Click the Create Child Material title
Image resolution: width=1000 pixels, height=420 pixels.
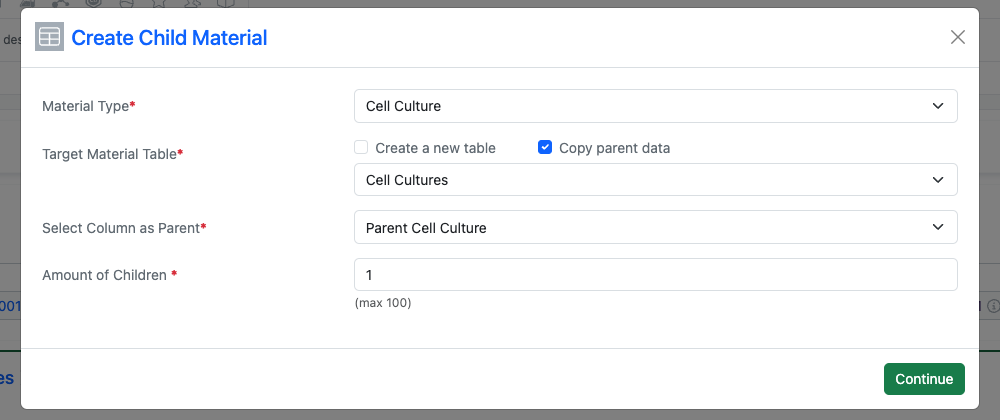click(169, 38)
